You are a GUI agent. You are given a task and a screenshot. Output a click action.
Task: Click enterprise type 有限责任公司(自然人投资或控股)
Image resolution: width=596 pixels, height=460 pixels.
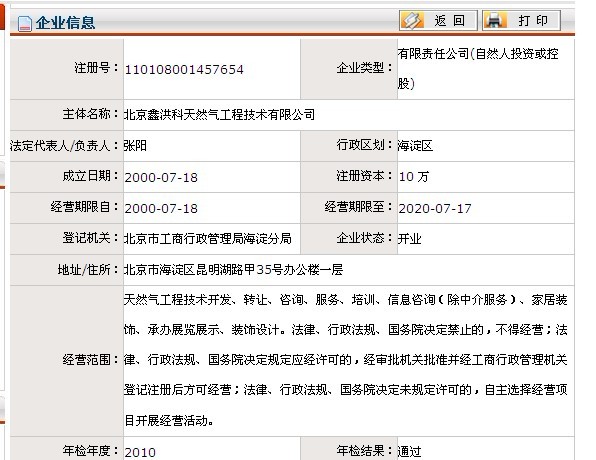[x=478, y=68]
